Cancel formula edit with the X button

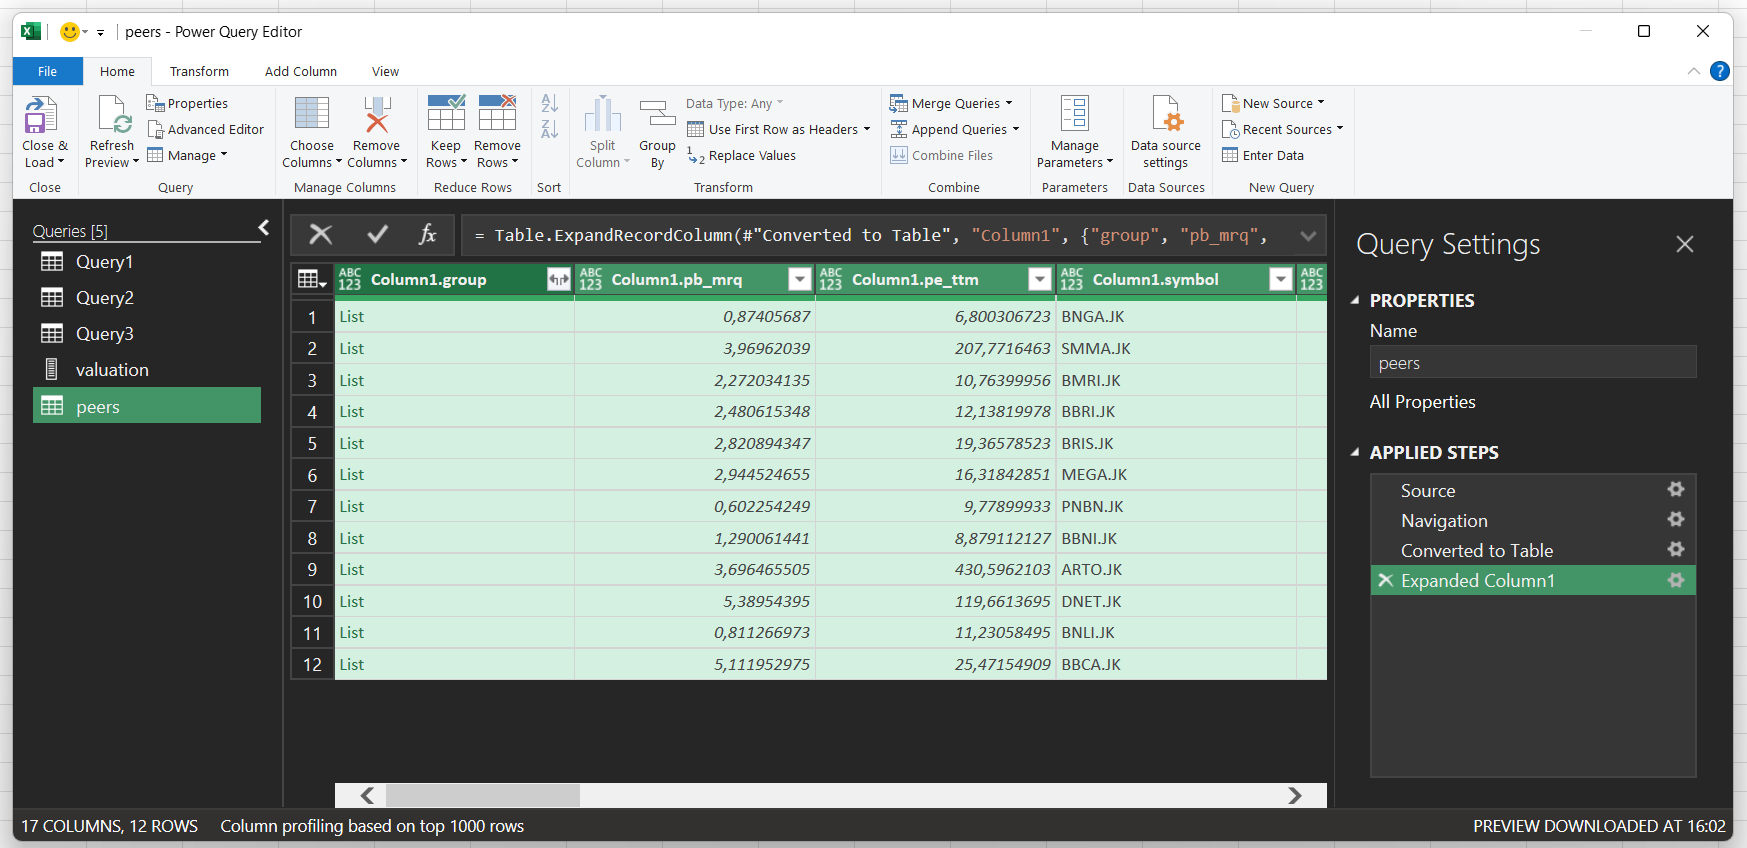point(321,235)
